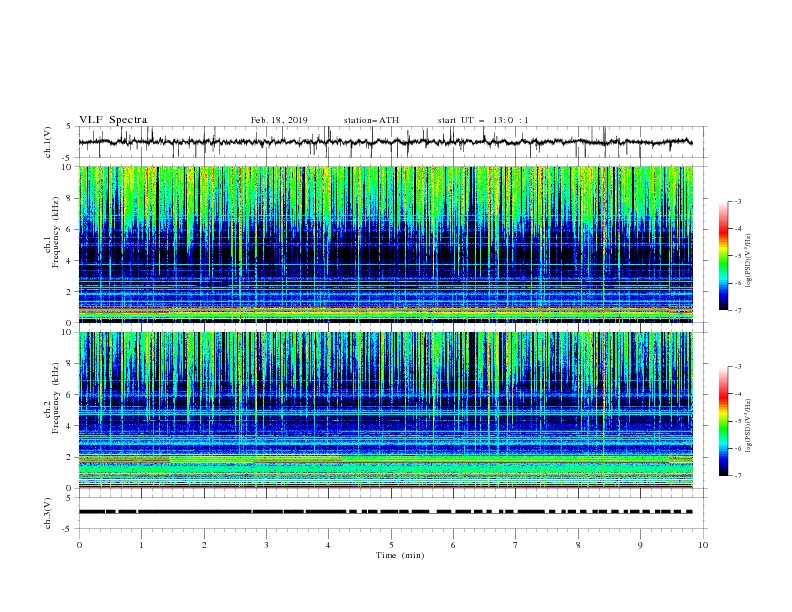Click the "VLF Spectra" title text
Screen dimensions: 792x612
[x=113, y=120]
